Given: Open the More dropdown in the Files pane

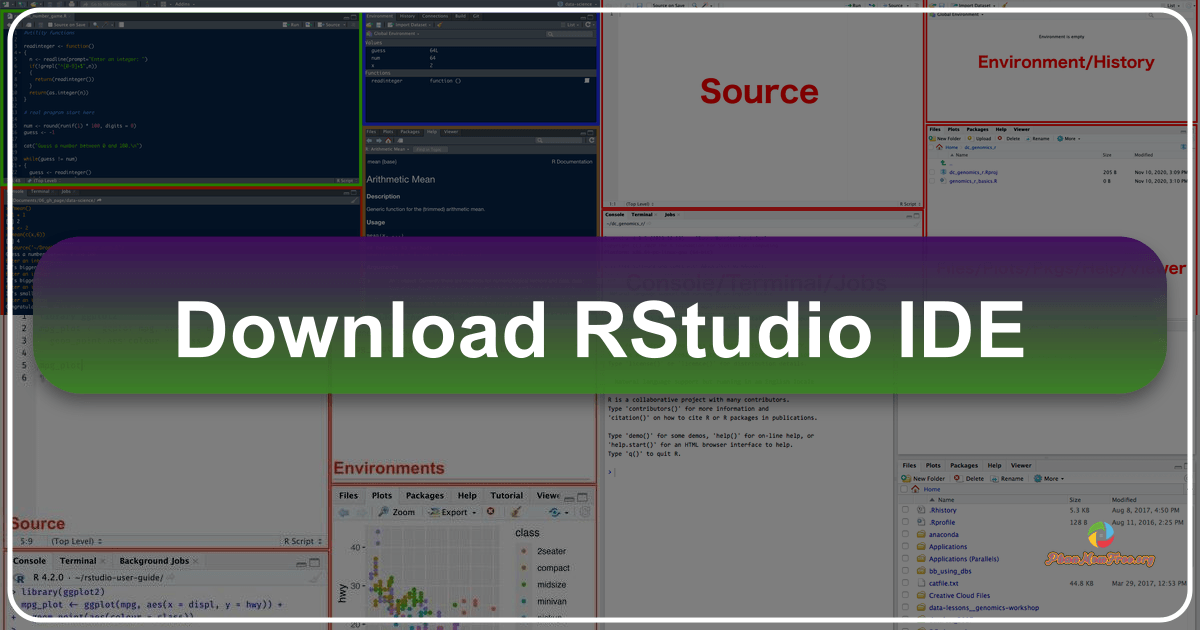Looking at the screenshot, I should pos(1050,478).
